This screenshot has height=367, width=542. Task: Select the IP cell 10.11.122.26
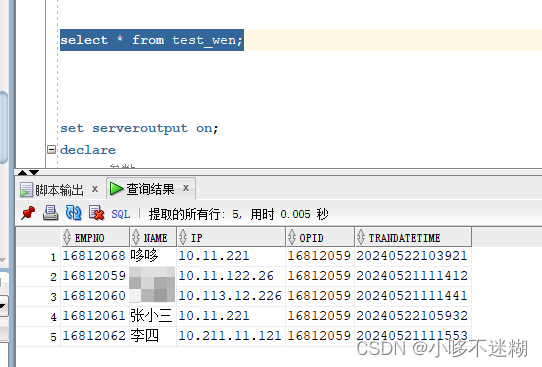[x=231, y=276]
